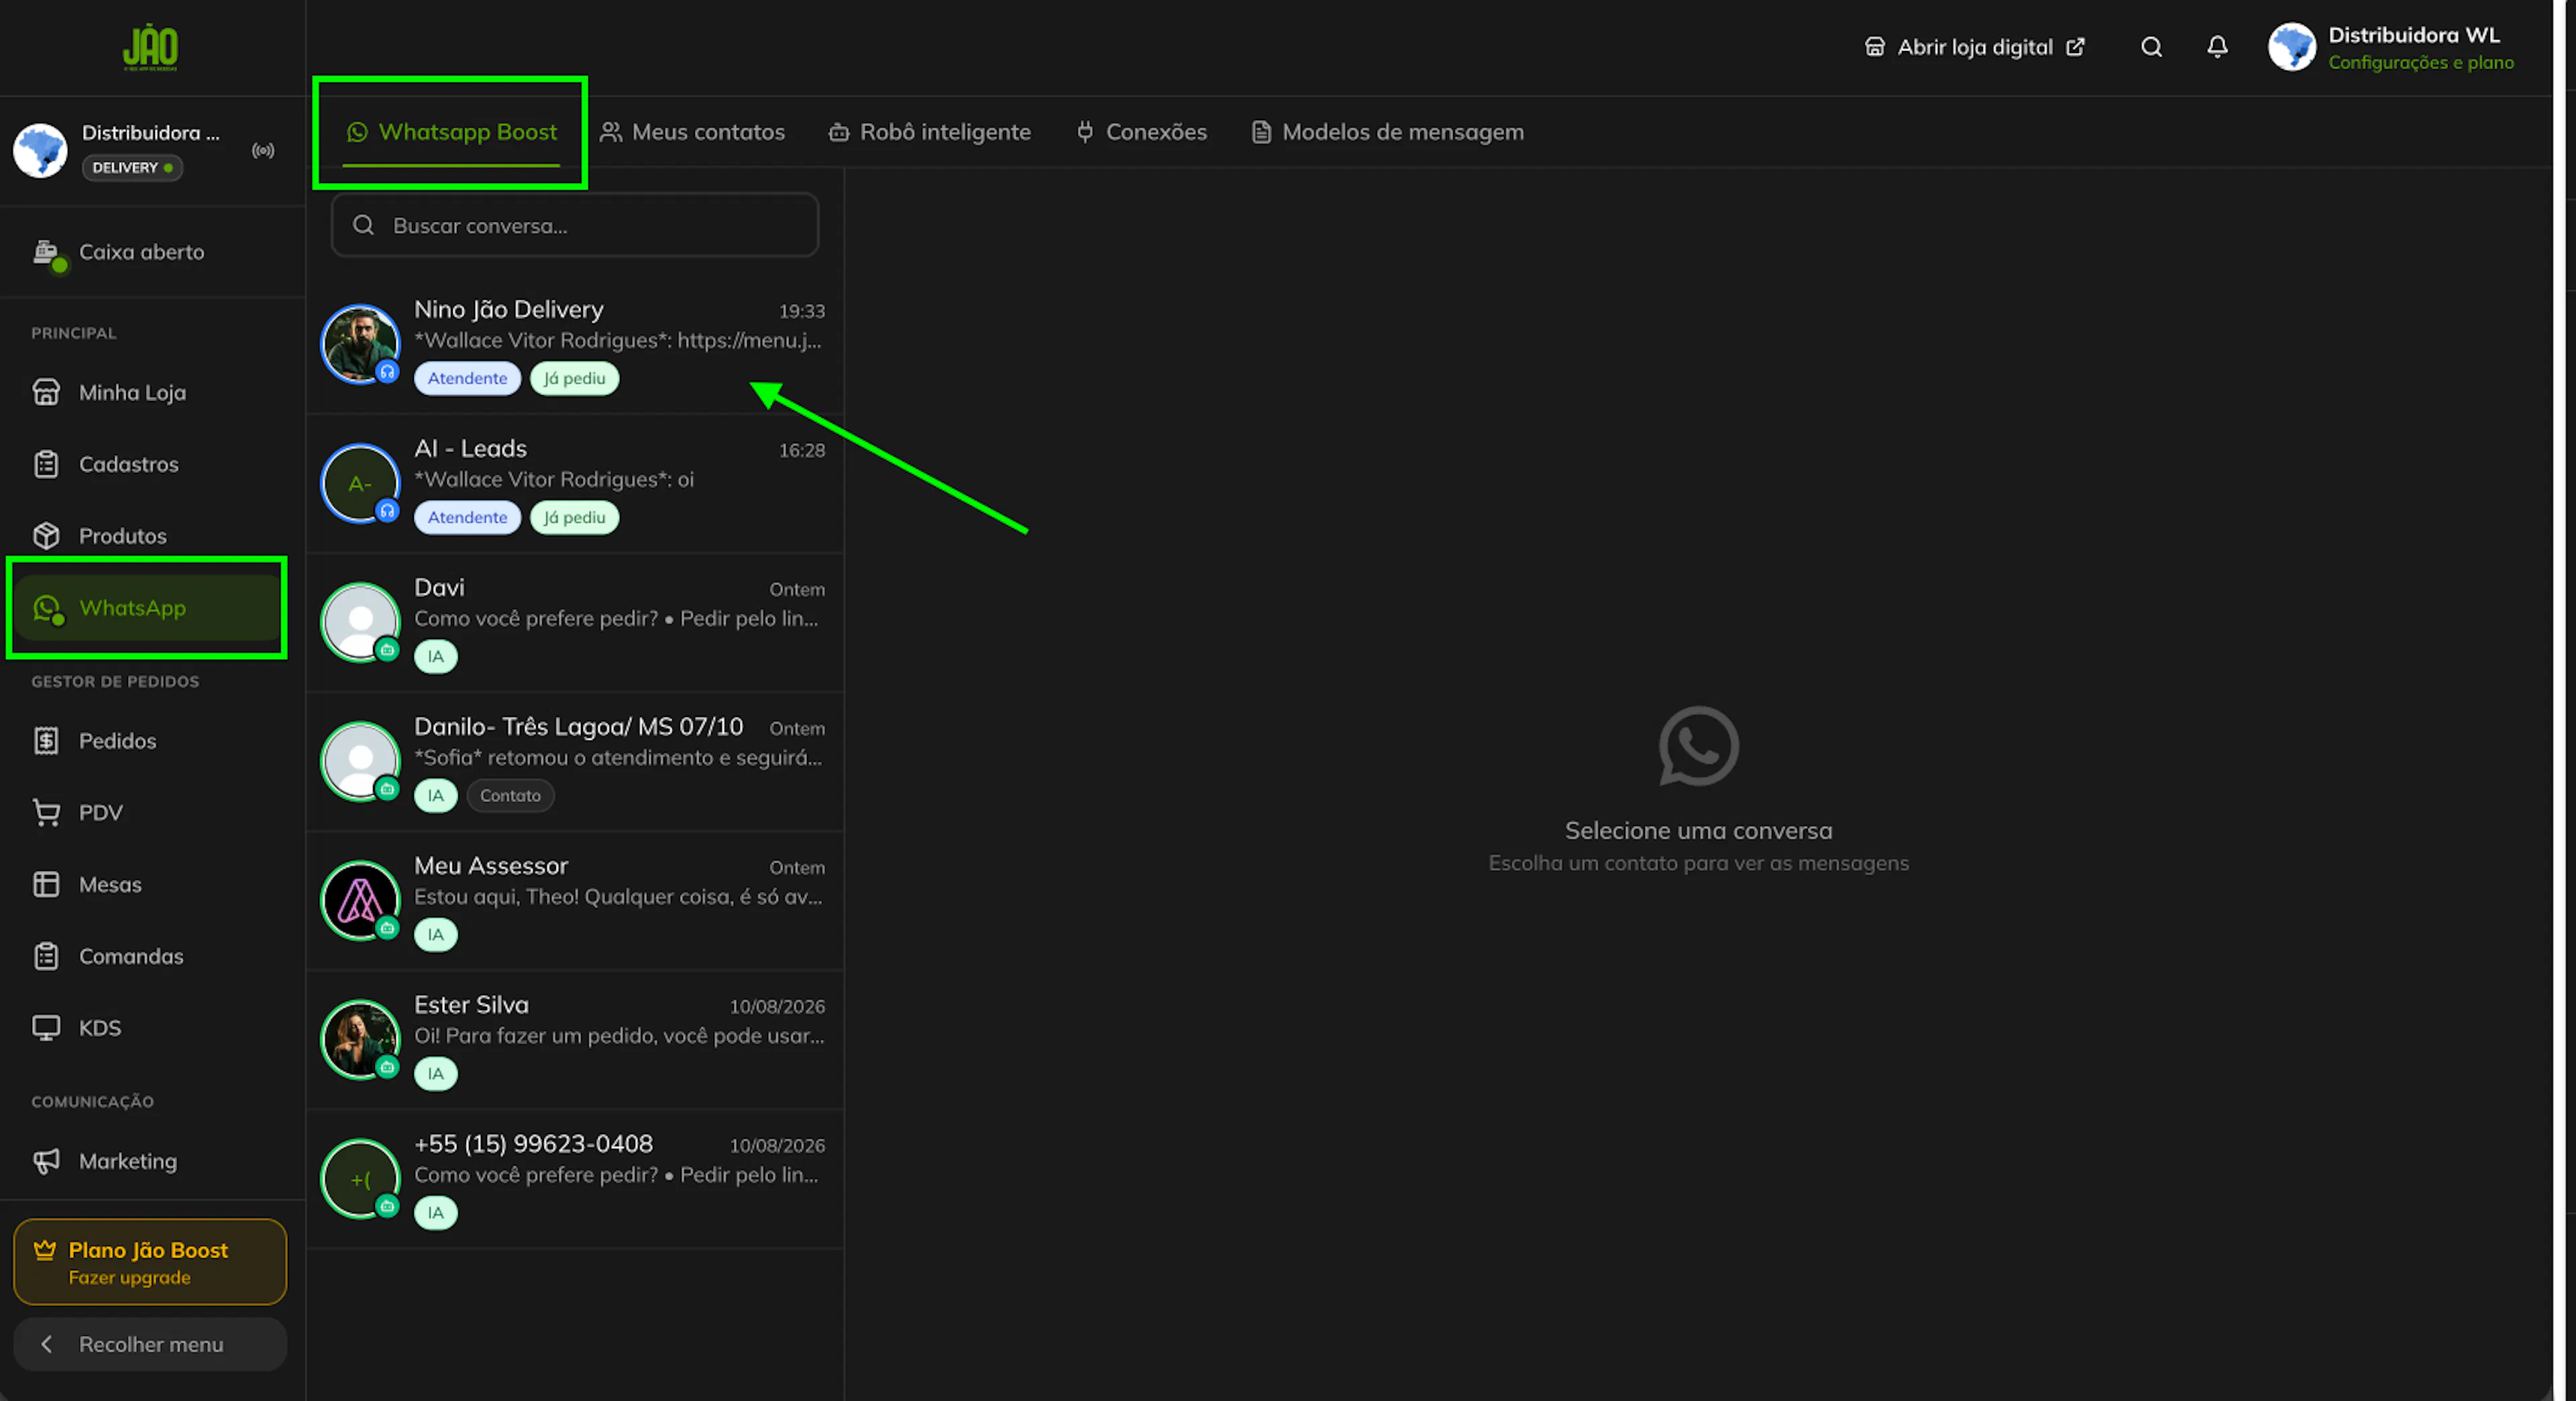Click the Pedidos receipt icon
Screen dimensions: 2576x1401
click(46, 741)
